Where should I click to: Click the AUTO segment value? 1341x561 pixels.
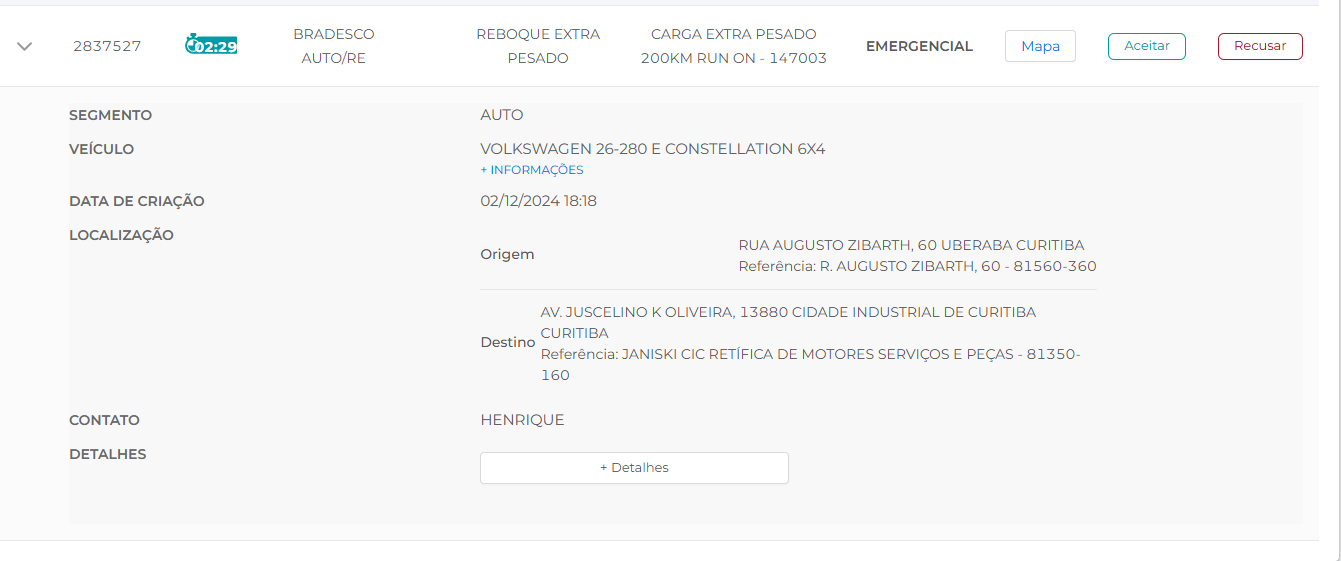[502, 115]
